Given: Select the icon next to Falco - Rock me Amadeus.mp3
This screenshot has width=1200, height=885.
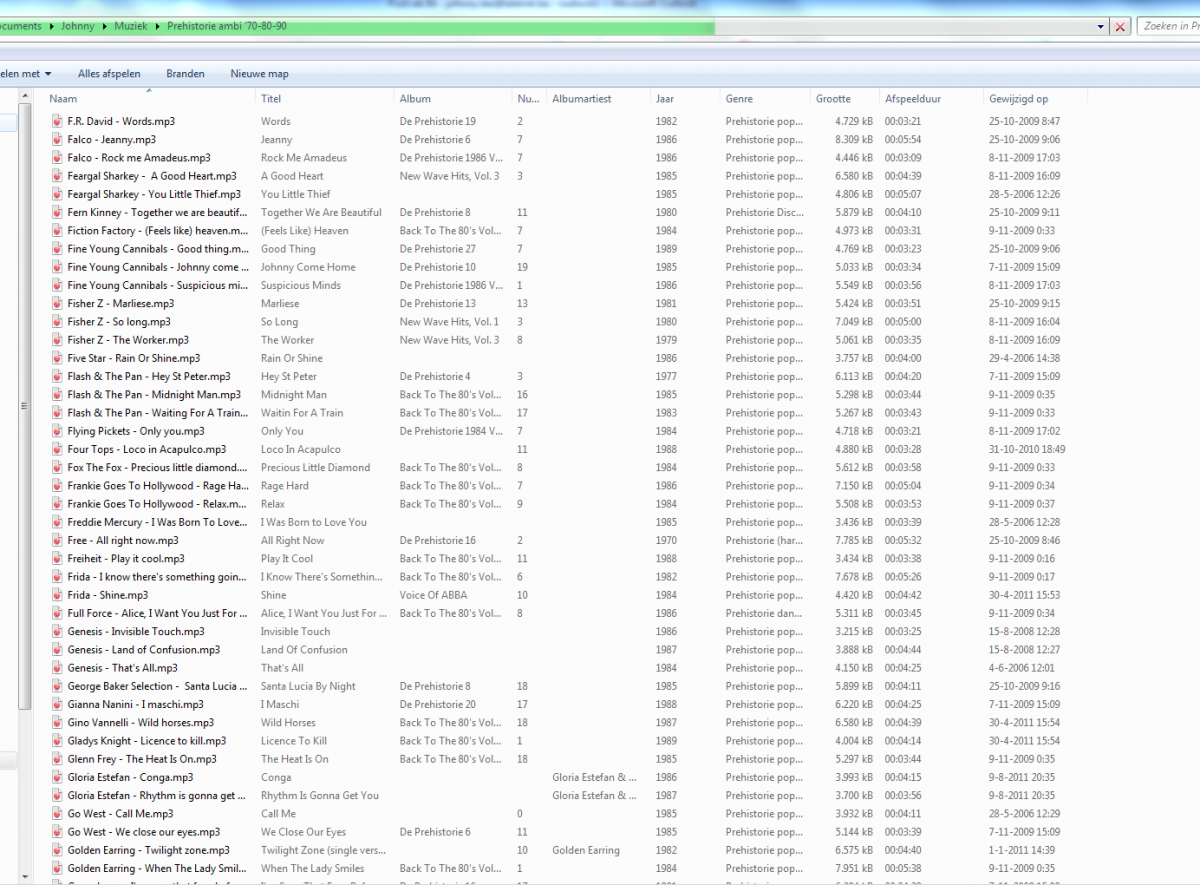Looking at the screenshot, I should [58, 157].
